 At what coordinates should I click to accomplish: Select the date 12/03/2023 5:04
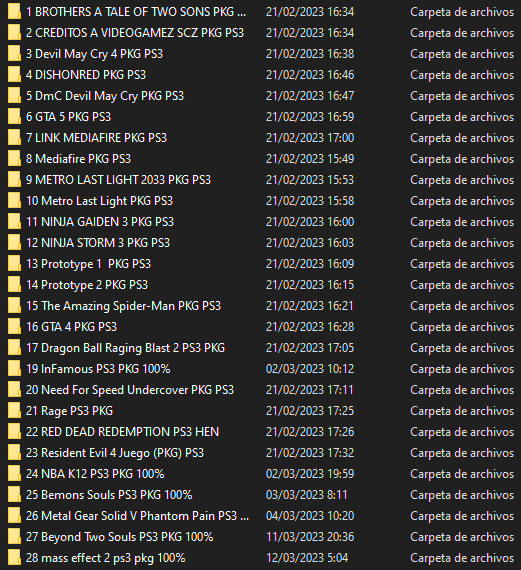(307, 558)
